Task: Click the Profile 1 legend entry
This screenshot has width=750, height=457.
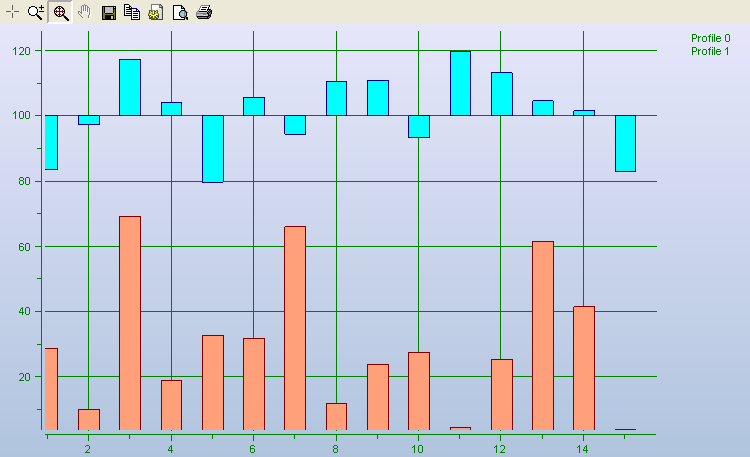Action: (710, 51)
